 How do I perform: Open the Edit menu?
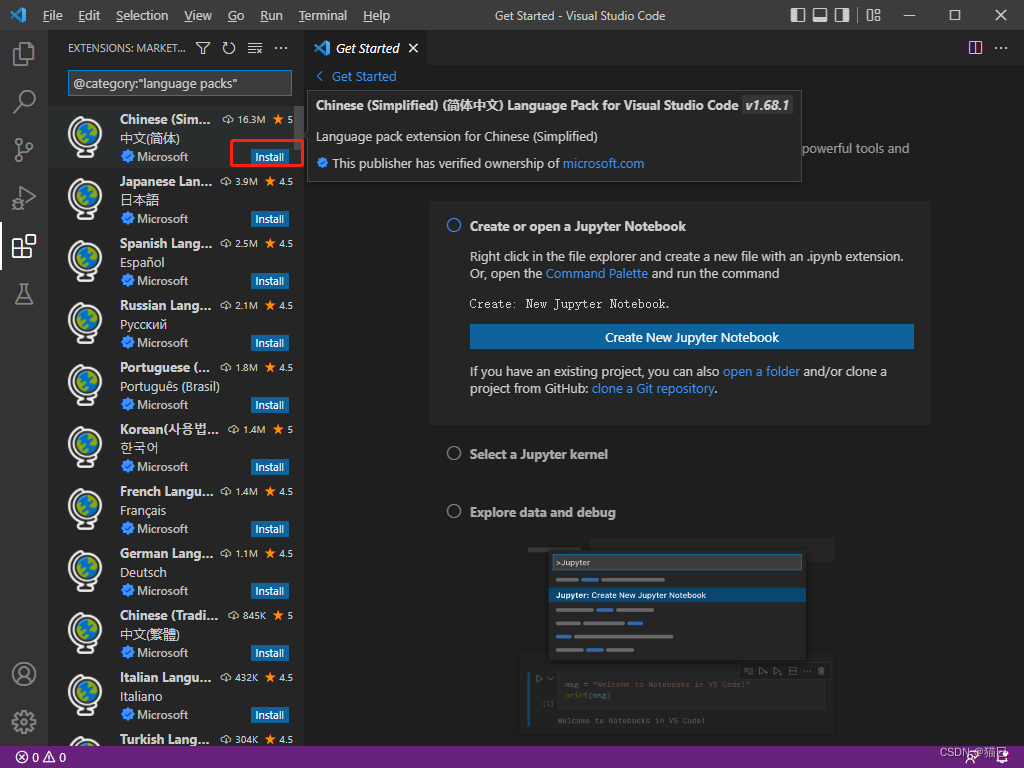tap(89, 15)
